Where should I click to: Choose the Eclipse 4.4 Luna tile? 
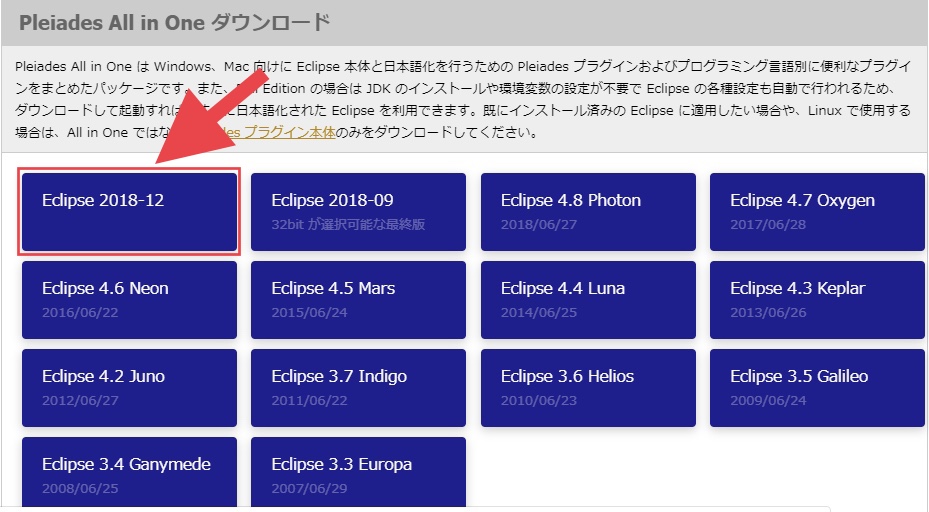click(588, 300)
